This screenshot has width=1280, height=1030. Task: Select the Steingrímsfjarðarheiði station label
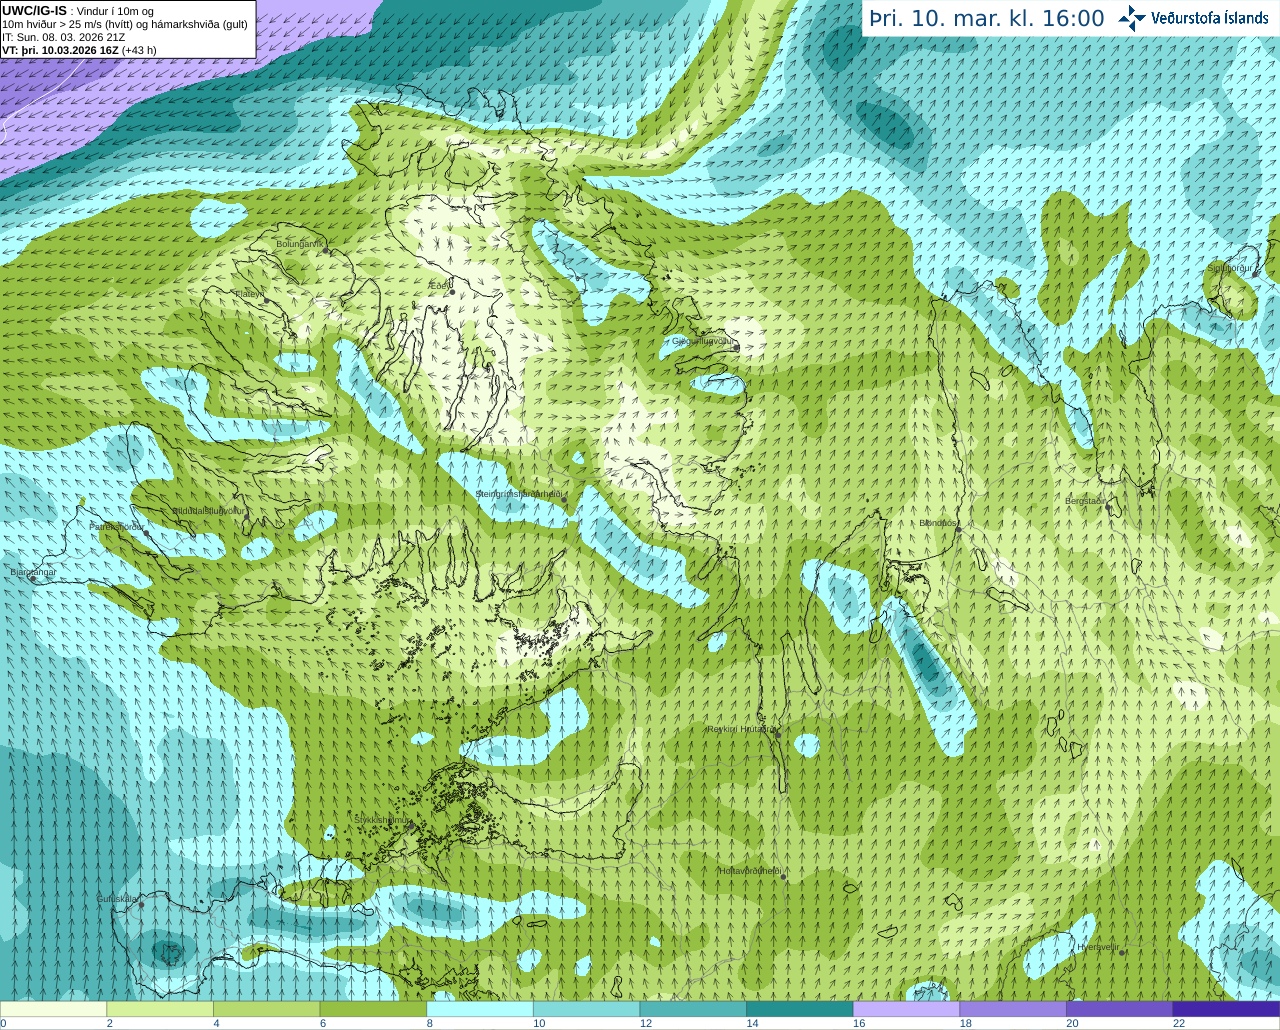click(518, 494)
